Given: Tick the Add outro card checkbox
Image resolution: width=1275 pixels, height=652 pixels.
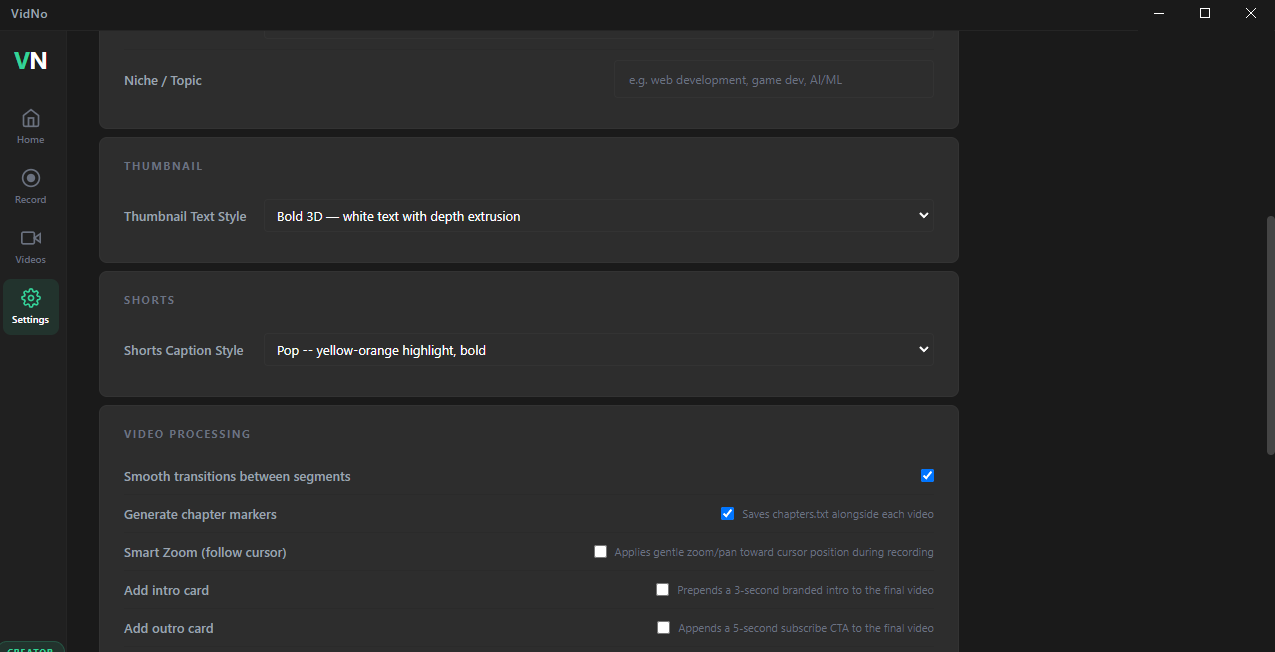Looking at the screenshot, I should [x=663, y=628].
